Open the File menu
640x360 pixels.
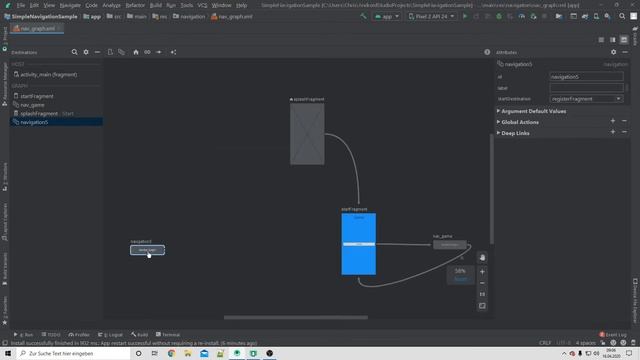(x=21, y=5)
